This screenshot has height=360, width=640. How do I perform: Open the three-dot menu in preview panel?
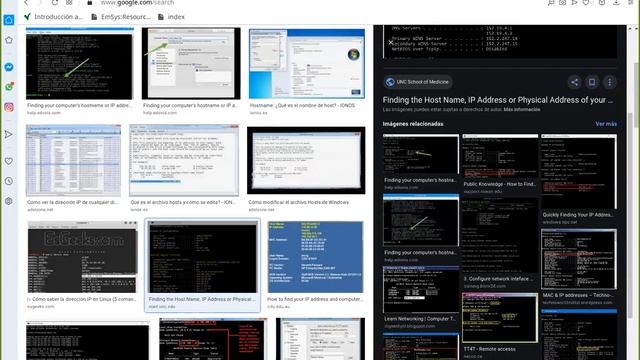[x=610, y=82]
